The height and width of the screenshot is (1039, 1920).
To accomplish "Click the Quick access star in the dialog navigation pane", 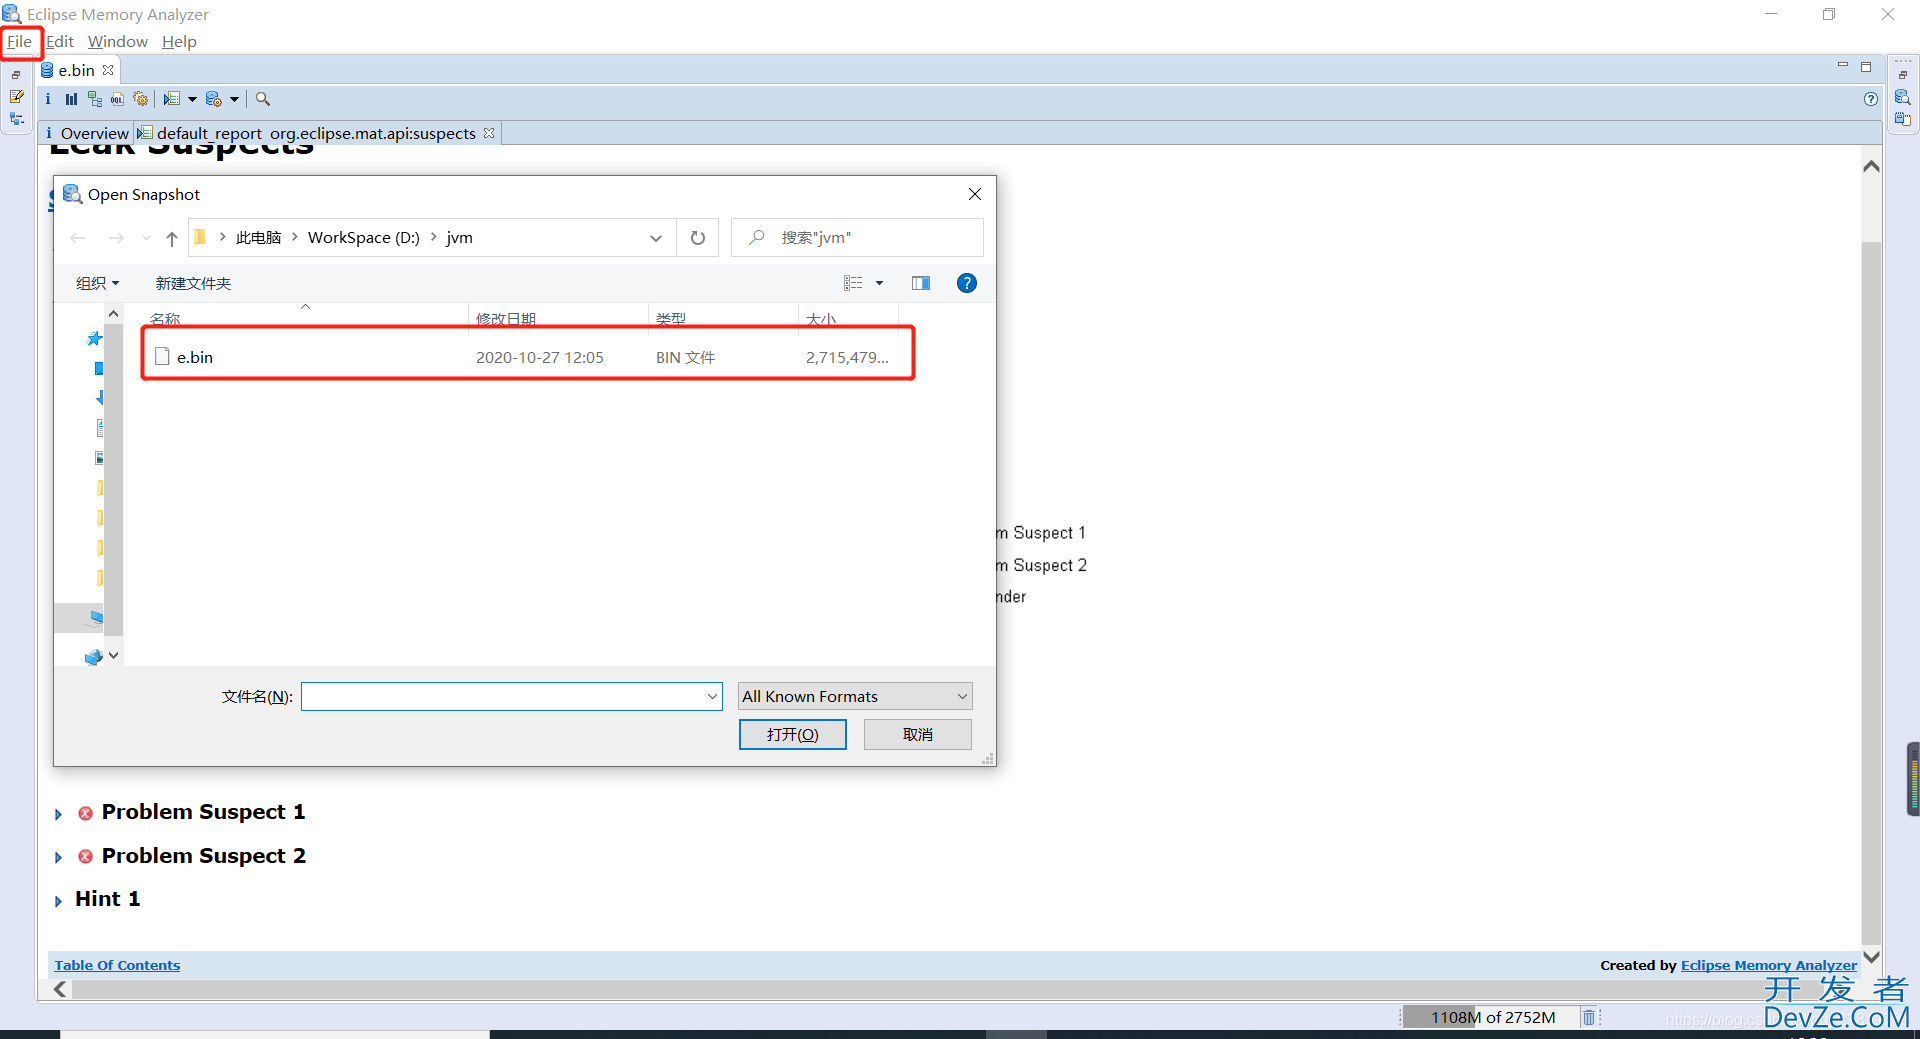I will point(95,339).
